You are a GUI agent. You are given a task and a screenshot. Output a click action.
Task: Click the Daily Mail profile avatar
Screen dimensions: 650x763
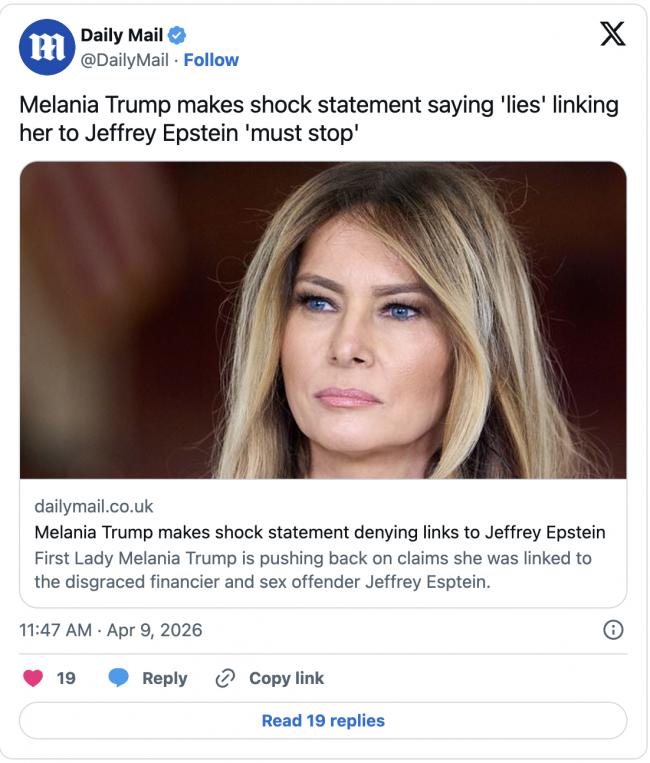point(47,47)
